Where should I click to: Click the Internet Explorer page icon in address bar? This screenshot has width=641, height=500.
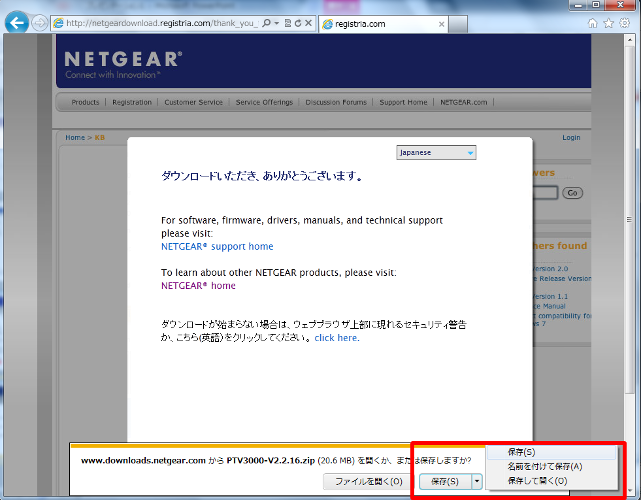pos(58,23)
